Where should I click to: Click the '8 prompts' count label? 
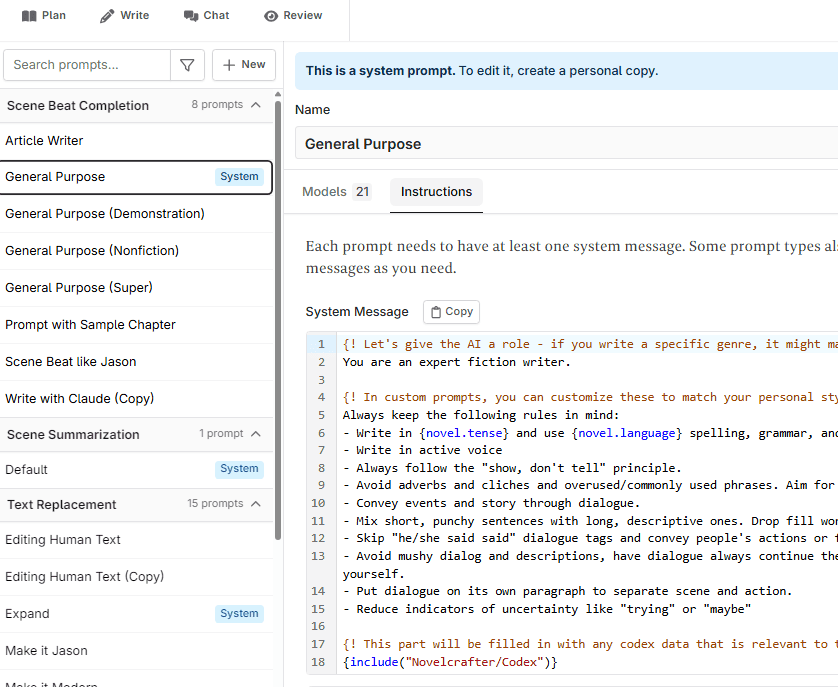(x=217, y=104)
